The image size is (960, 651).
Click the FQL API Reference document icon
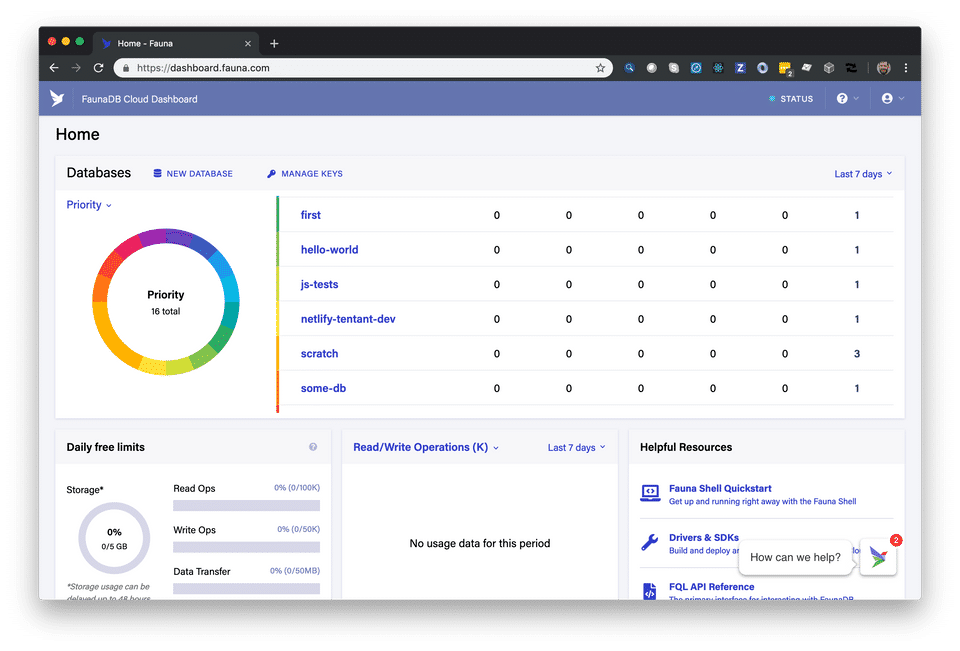click(650, 591)
